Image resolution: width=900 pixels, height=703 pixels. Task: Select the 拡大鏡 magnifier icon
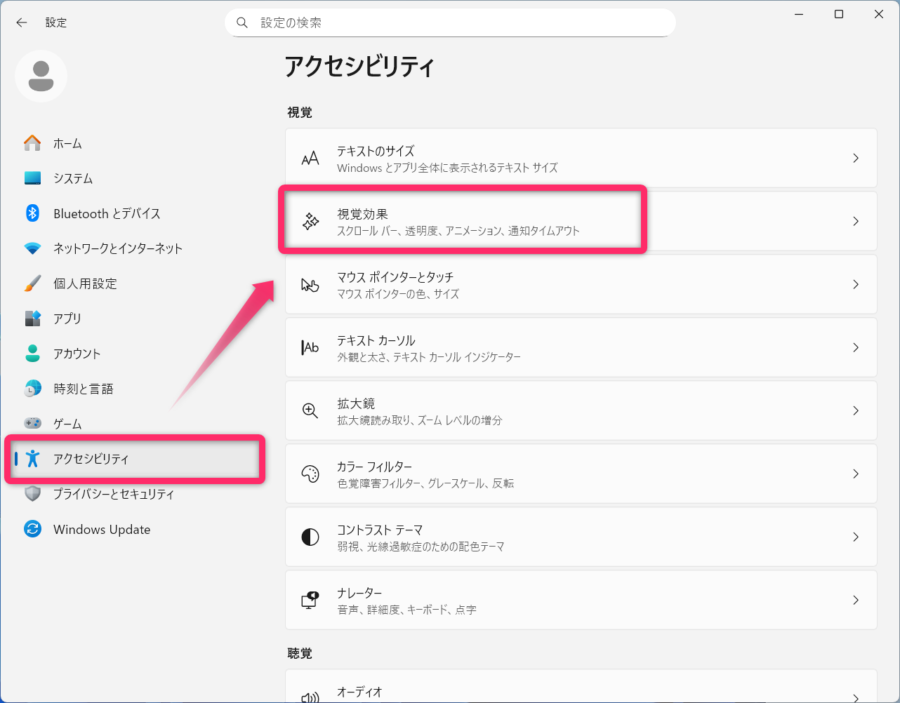pyautogui.click(x=310, y=410)
